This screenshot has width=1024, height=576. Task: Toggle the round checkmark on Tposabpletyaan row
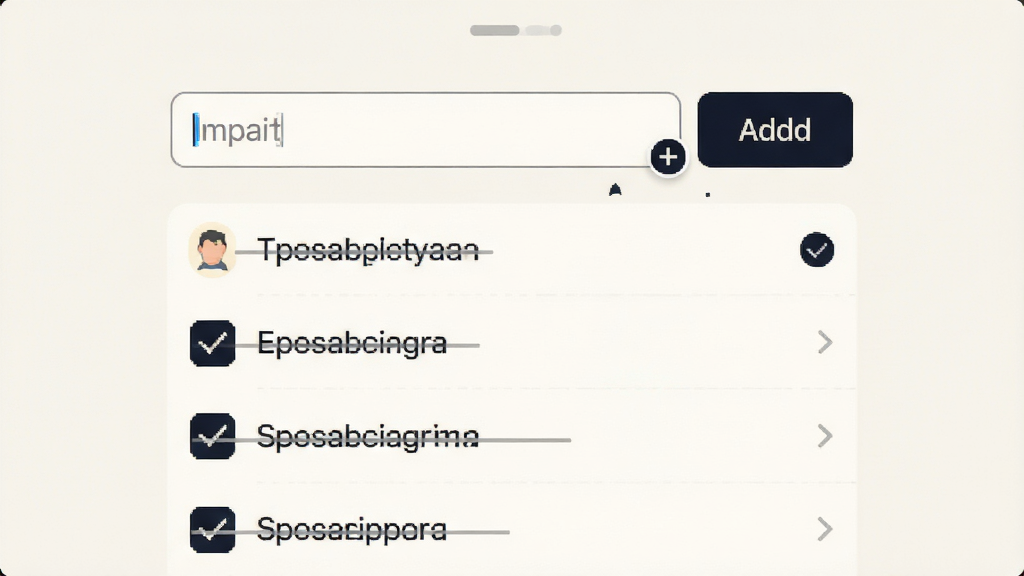tap(816, 249)
